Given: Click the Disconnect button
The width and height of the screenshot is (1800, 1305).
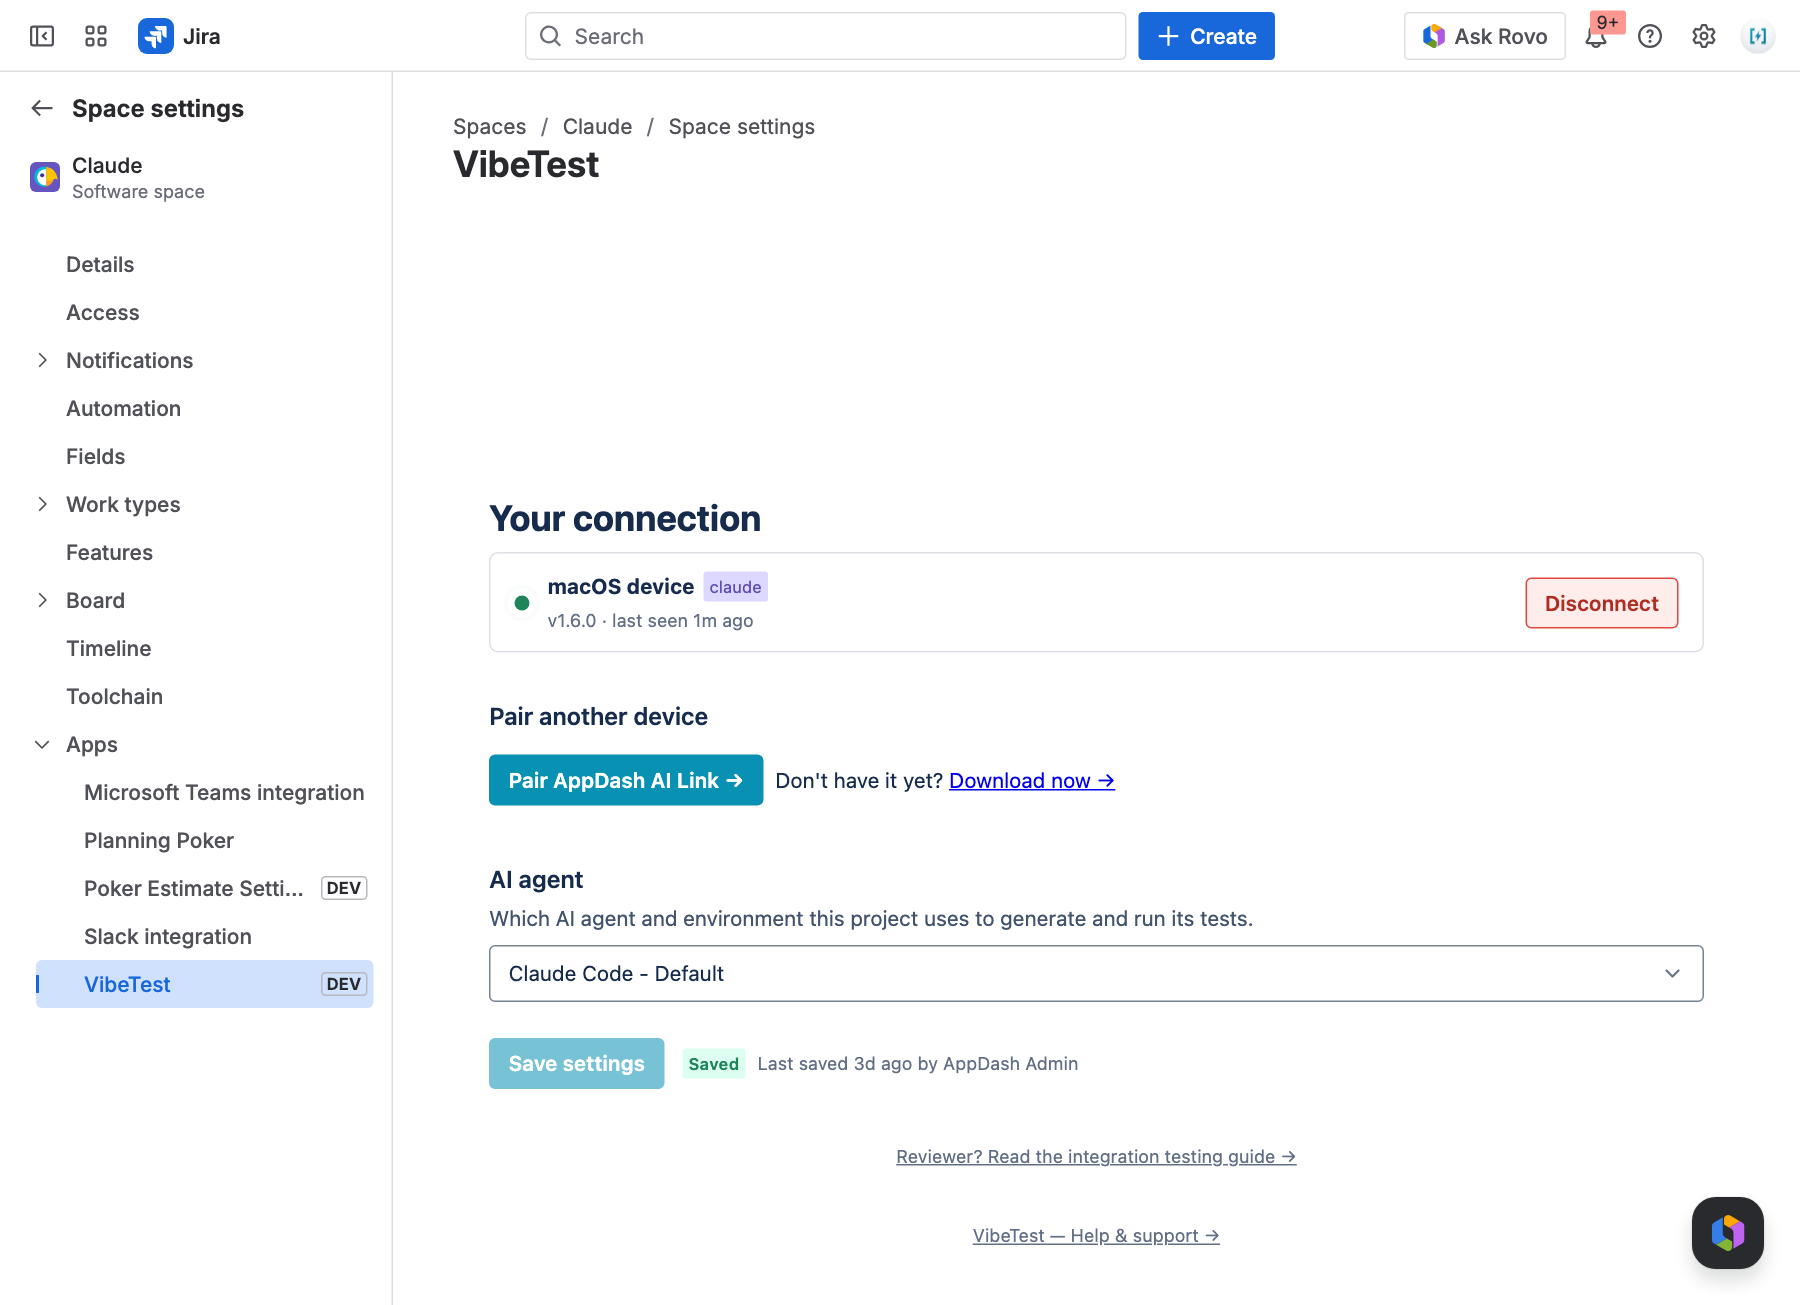Looking at the screenshot, I should click(1601, 603).
